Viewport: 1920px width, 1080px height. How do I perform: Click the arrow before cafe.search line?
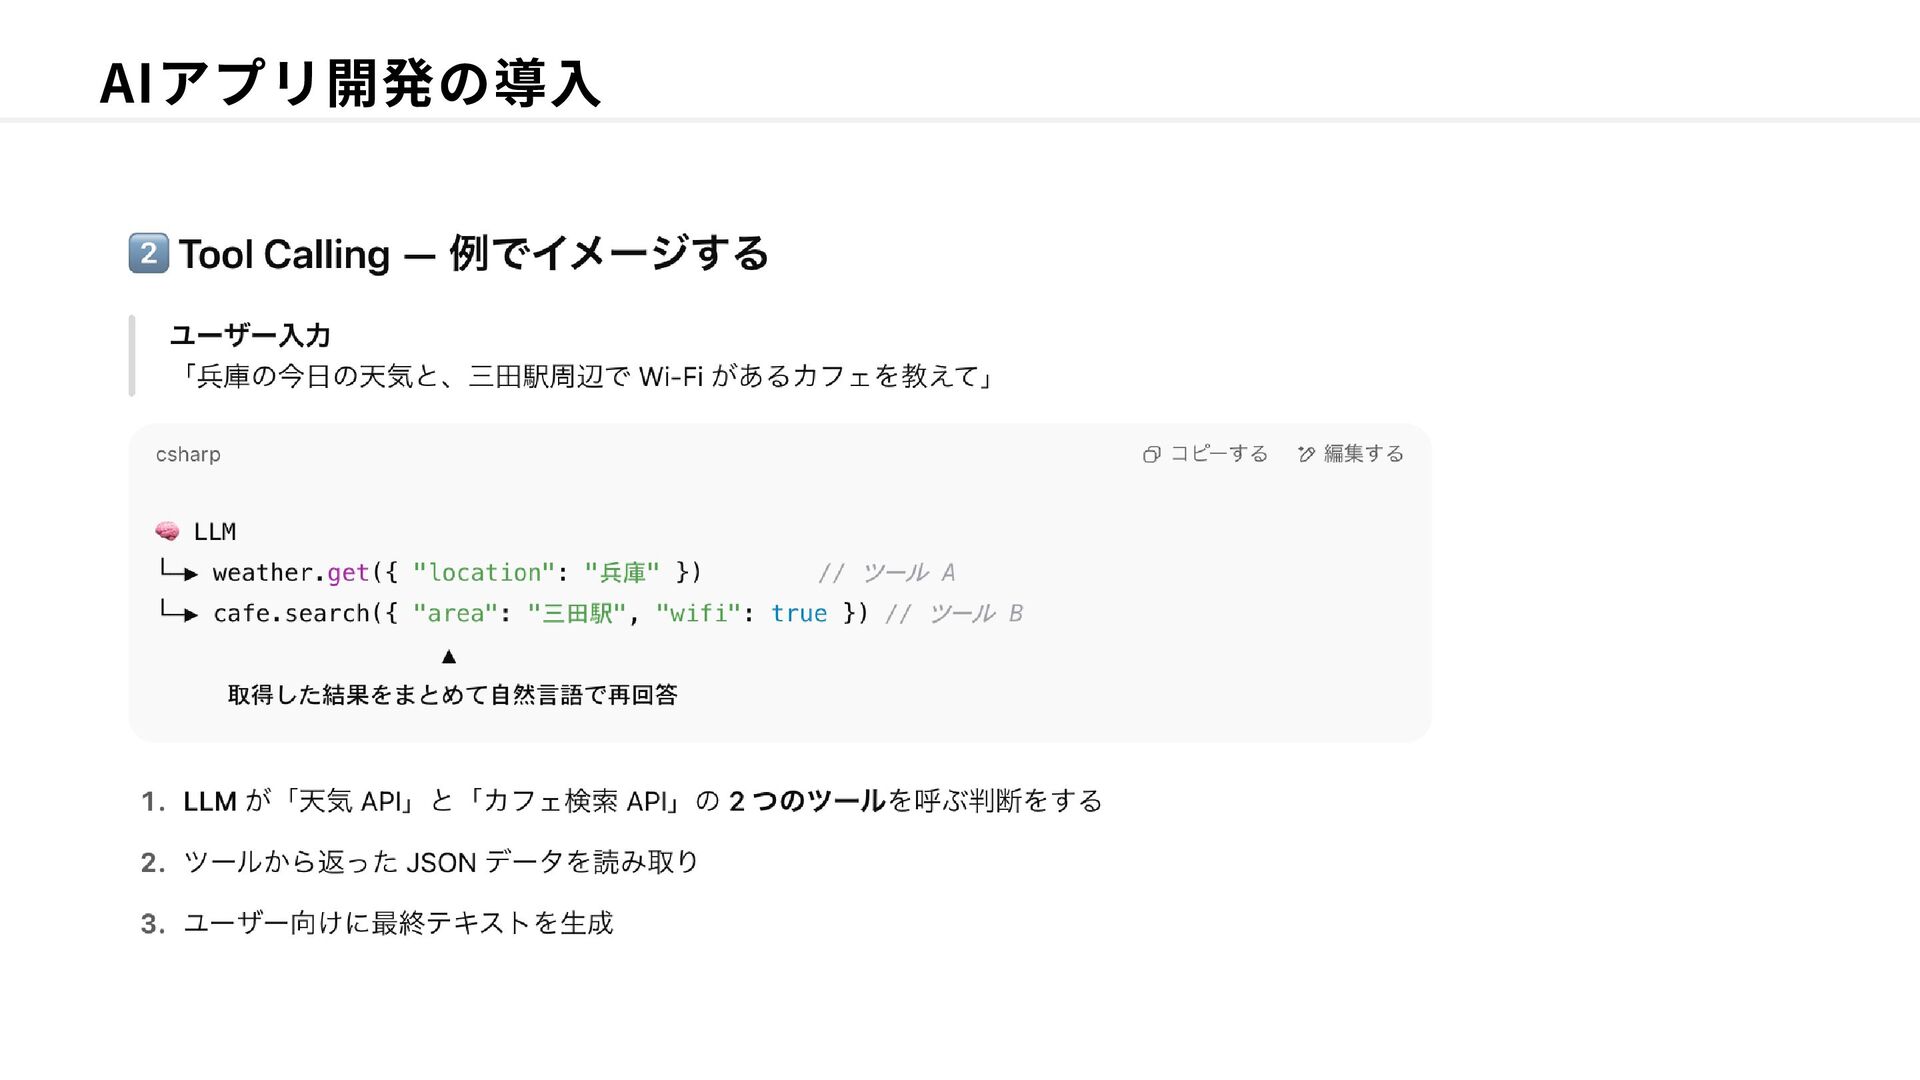coord(179,612)
